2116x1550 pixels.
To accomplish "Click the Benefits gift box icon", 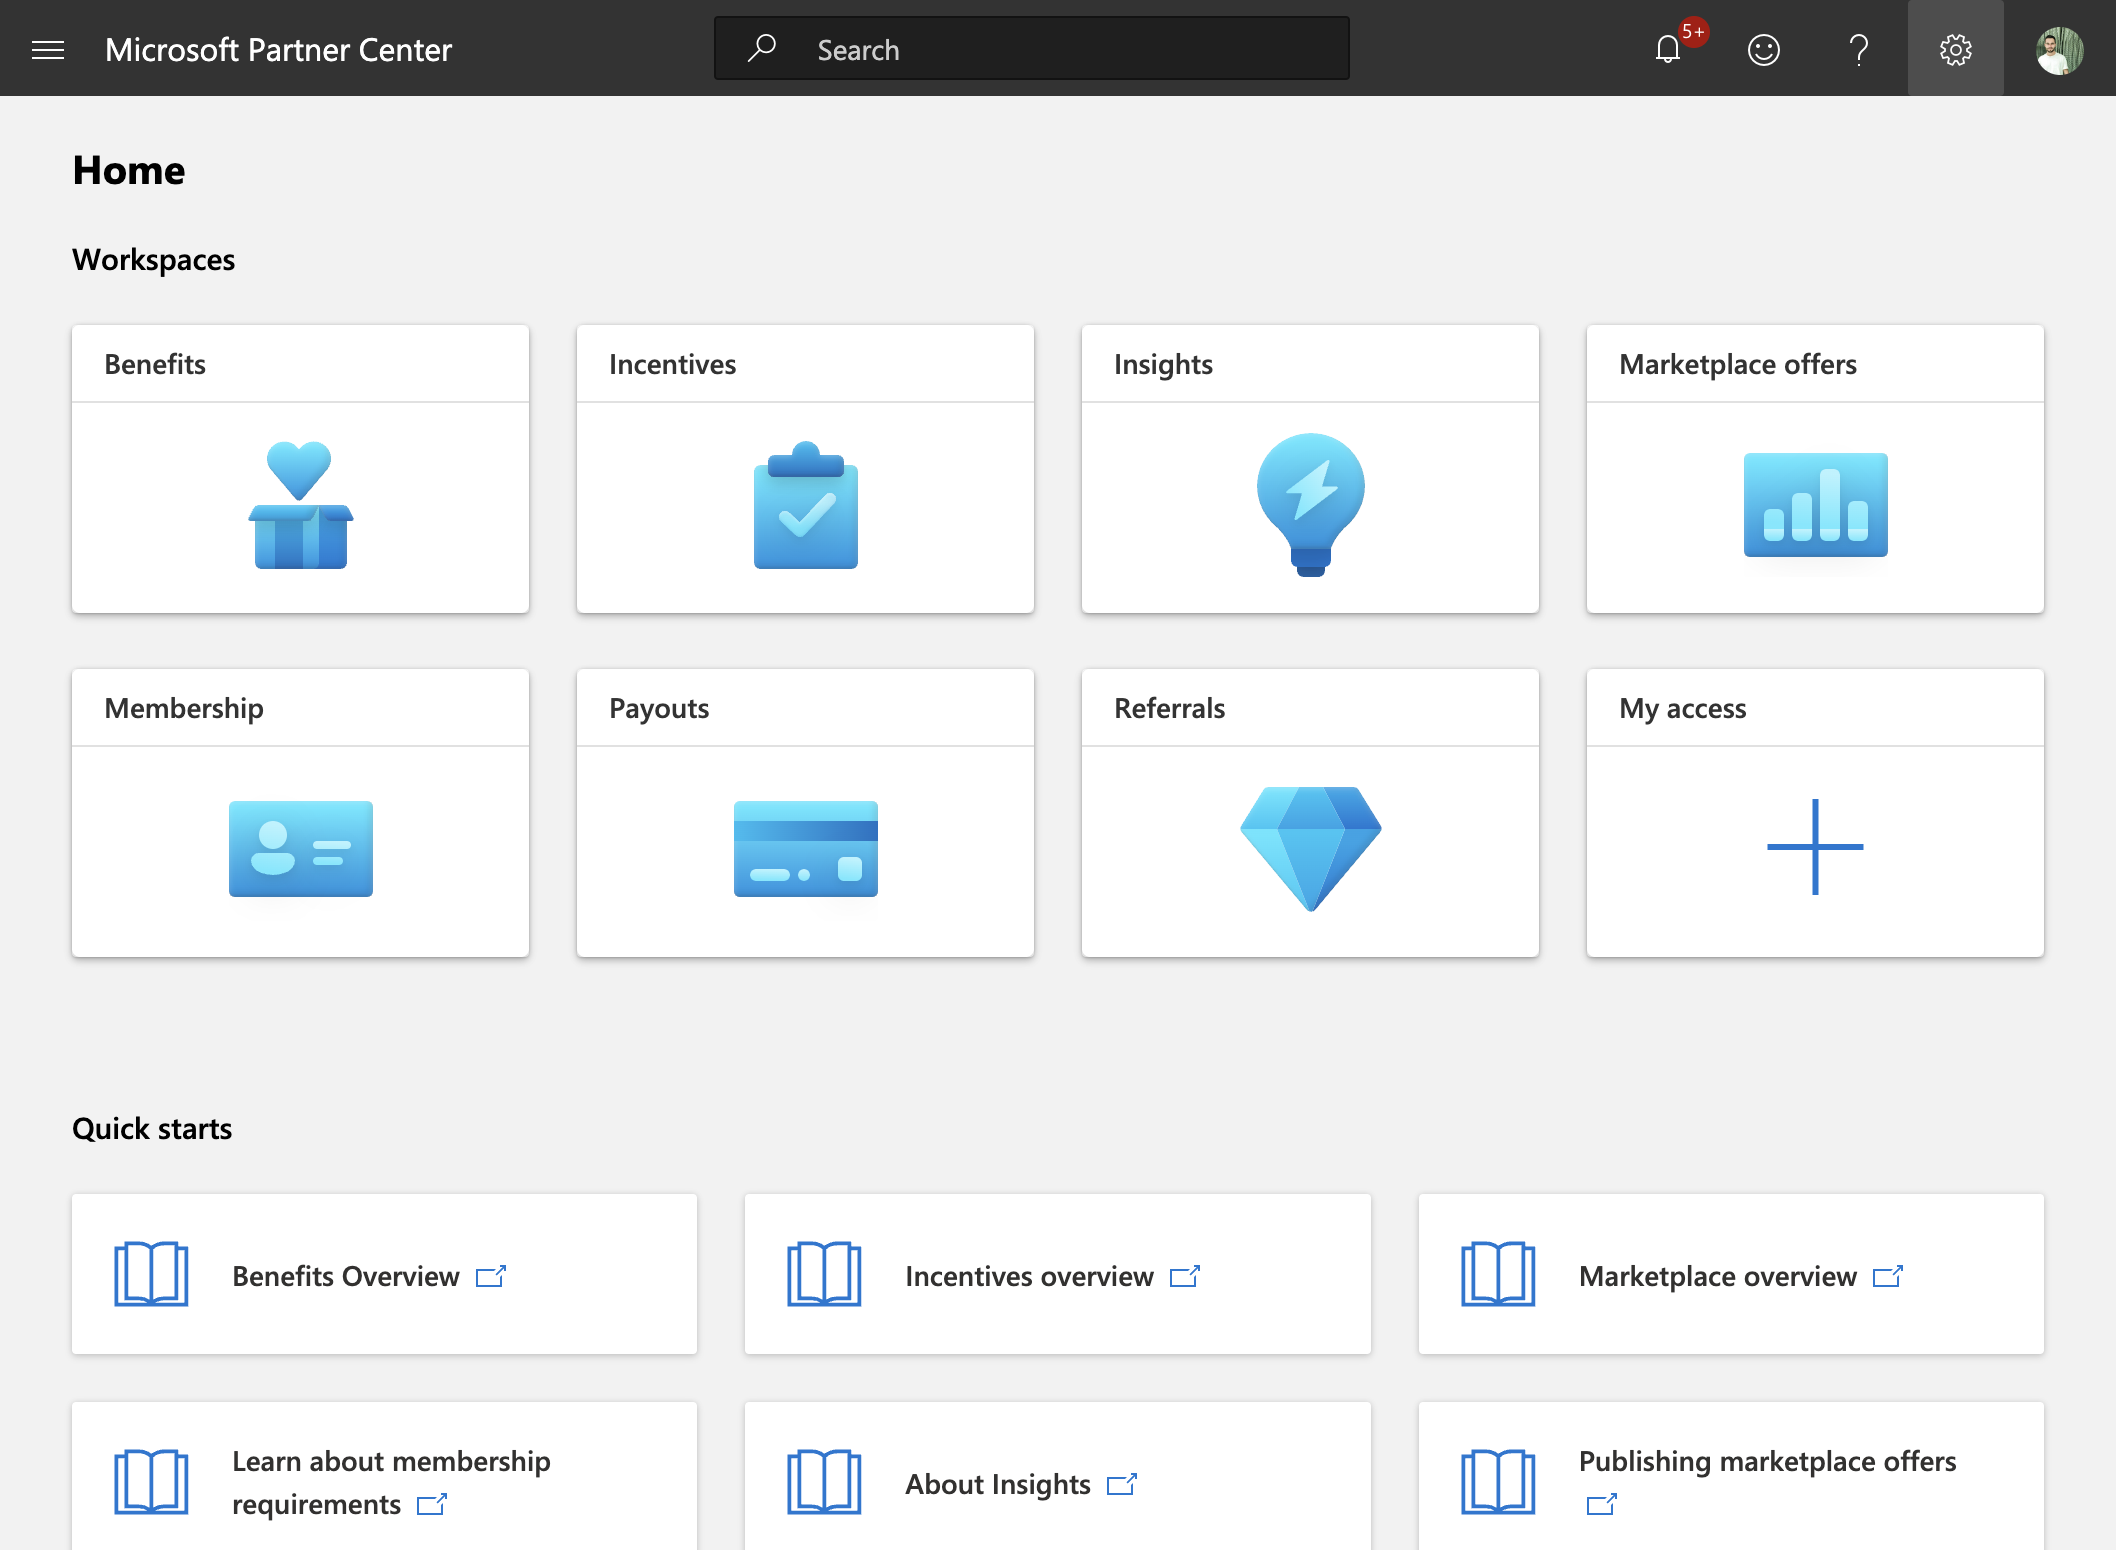I will pos(300,505).
